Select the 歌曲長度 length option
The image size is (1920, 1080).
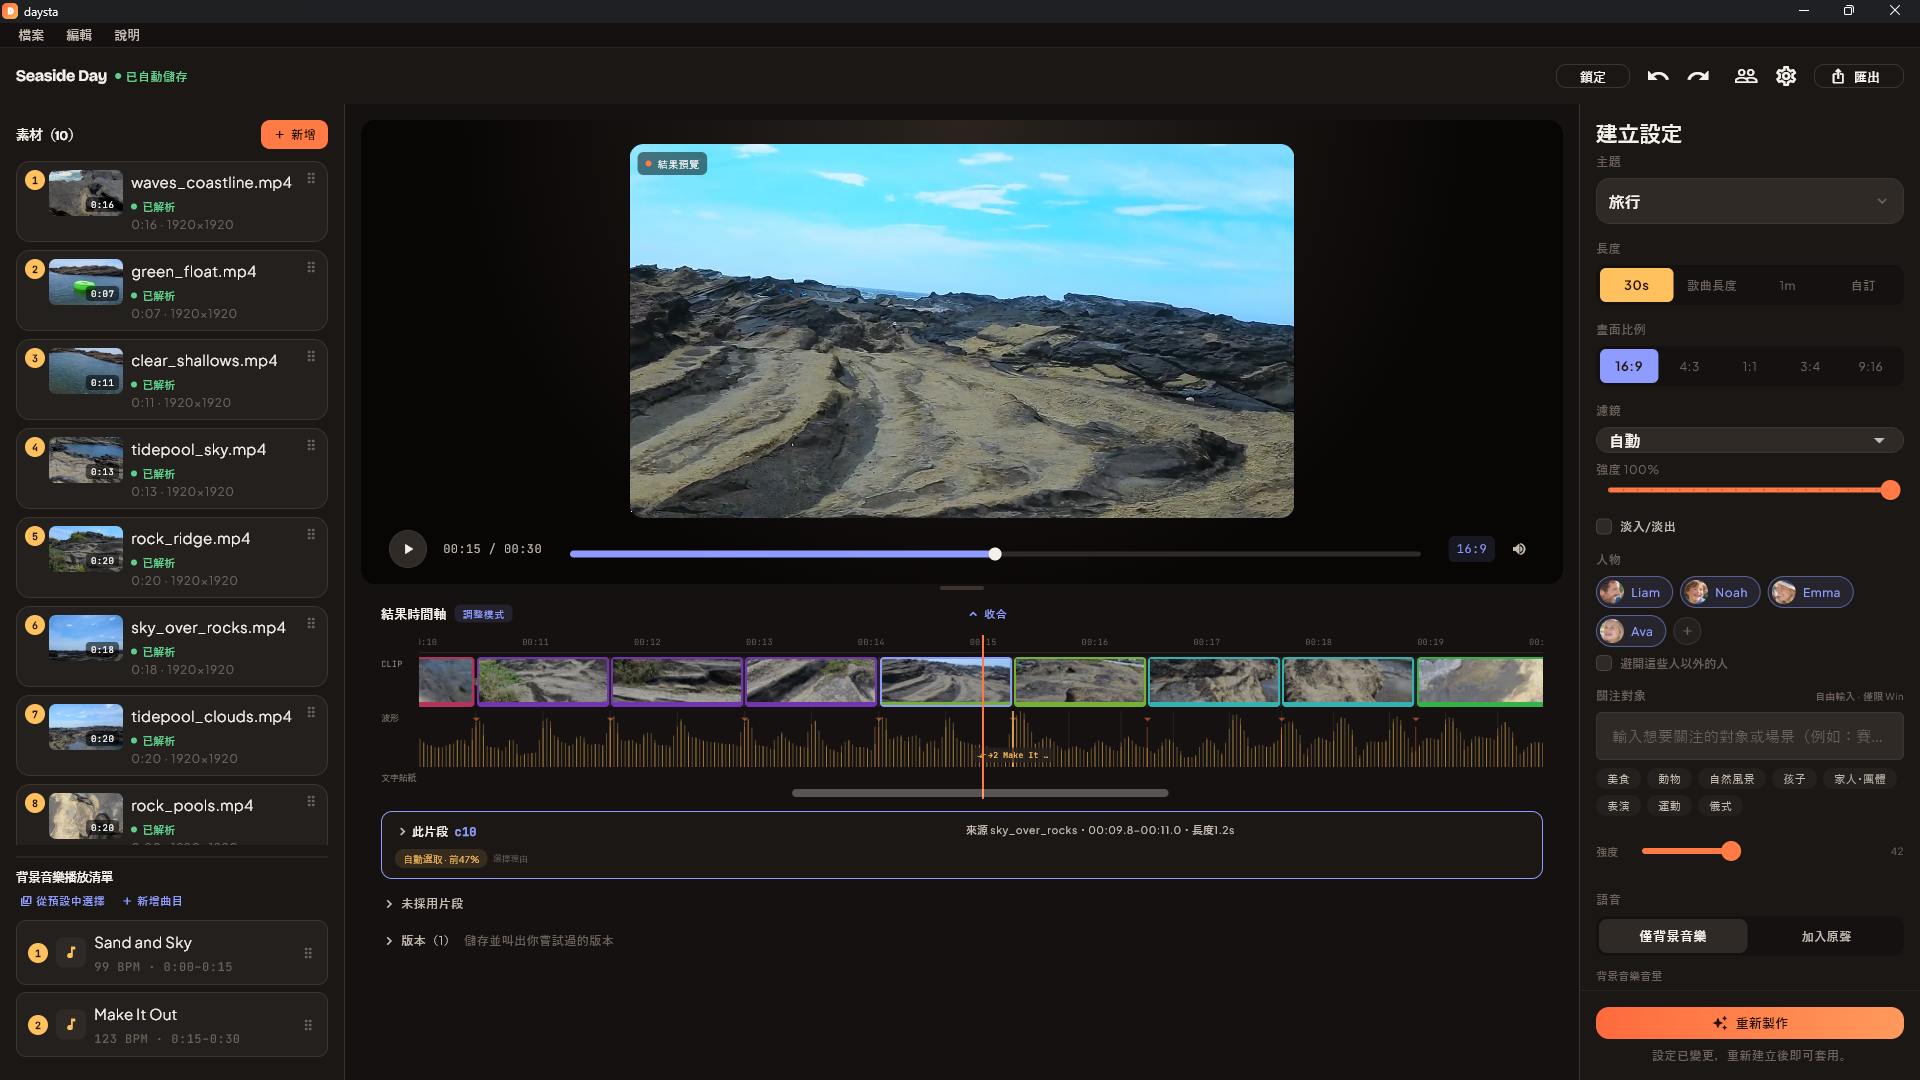click(x=1711, y=285)
